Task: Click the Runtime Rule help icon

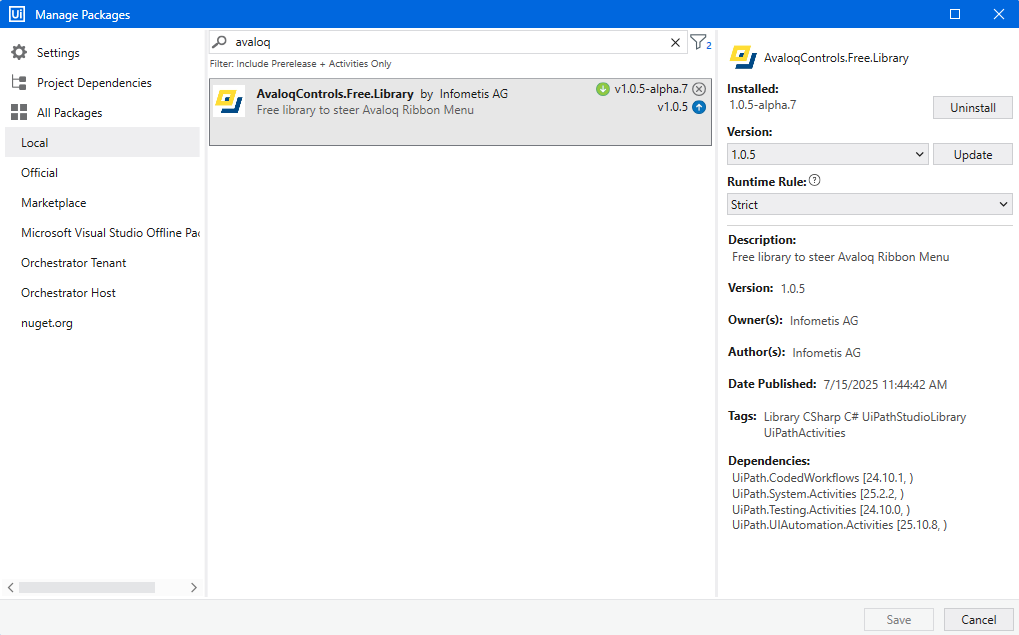Action: tap(814, 181)
